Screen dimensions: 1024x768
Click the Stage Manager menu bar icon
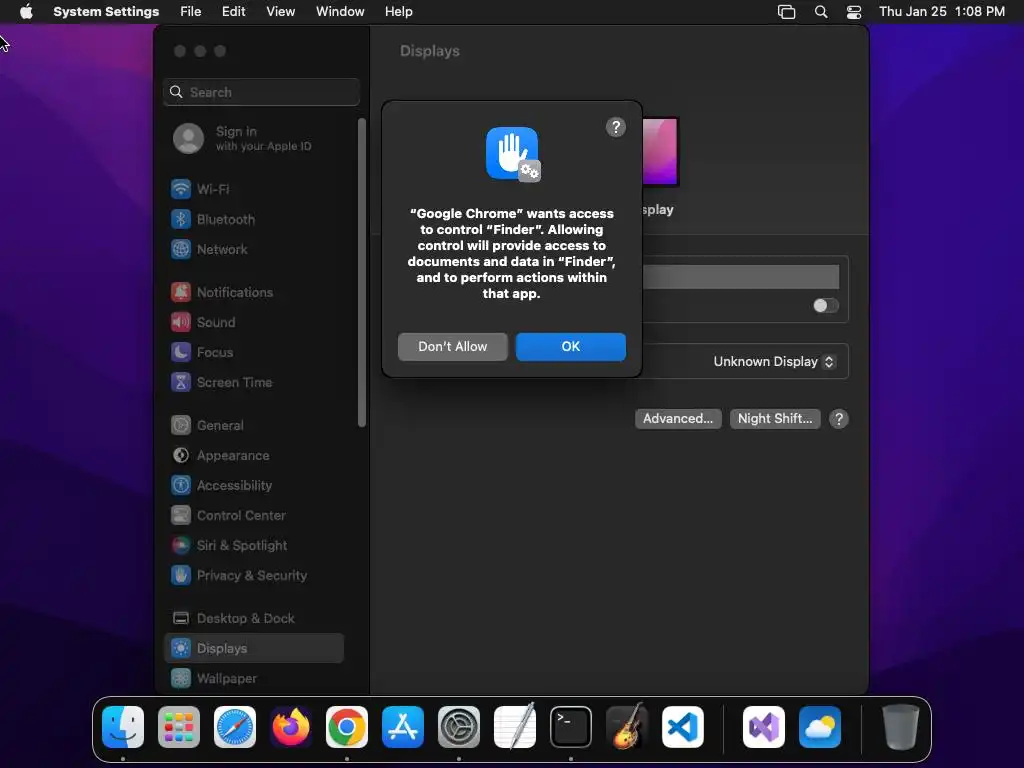(786, 12)
